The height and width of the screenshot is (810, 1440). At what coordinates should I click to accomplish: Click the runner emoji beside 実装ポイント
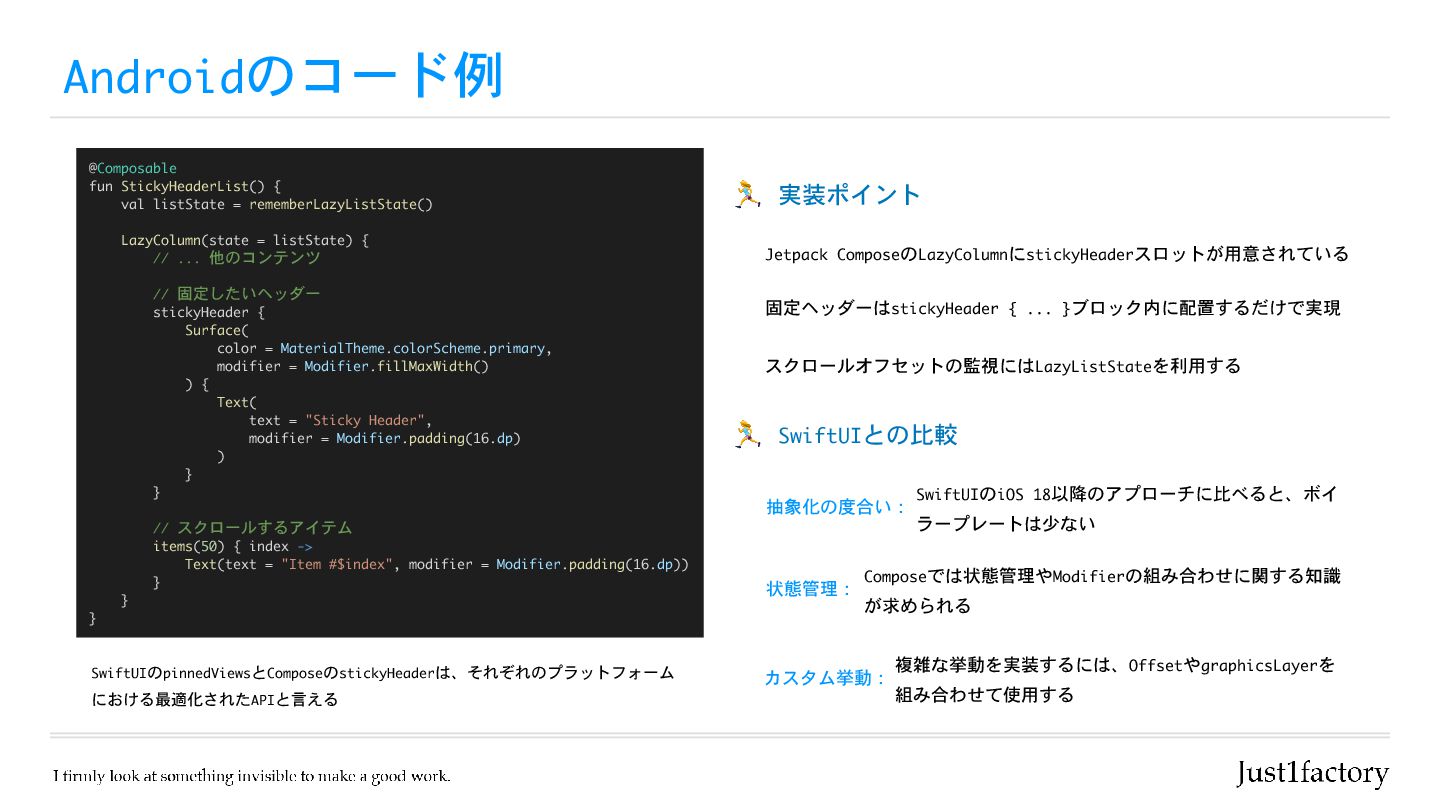[x=748, y=194]
